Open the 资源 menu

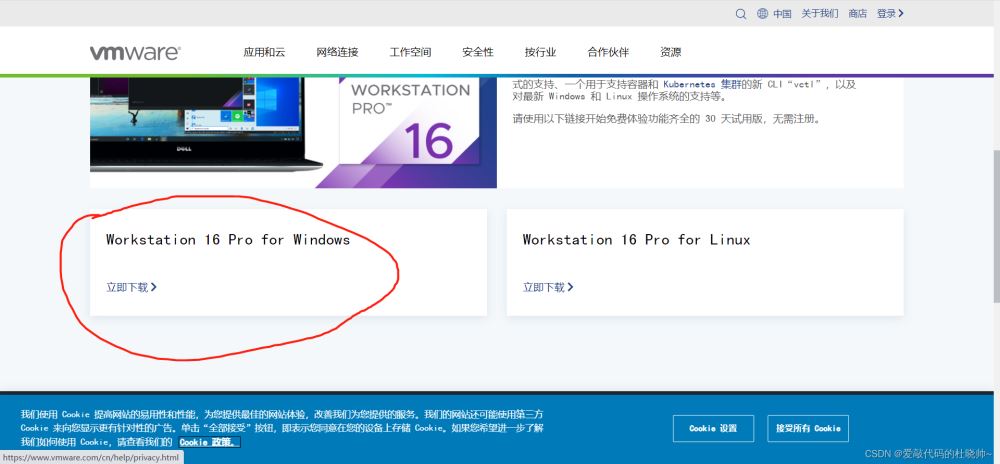(x=670, y=53)
